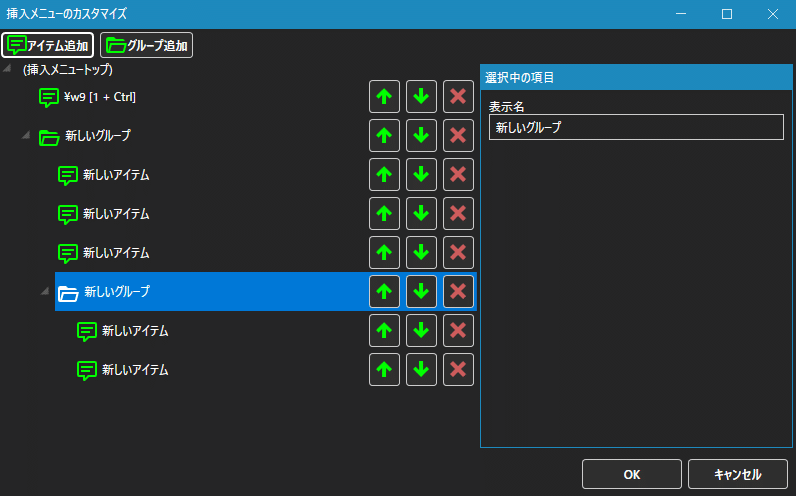Move up the last 新しいアイテム in the tree
The image size is (796, 496).
[384, 370]
